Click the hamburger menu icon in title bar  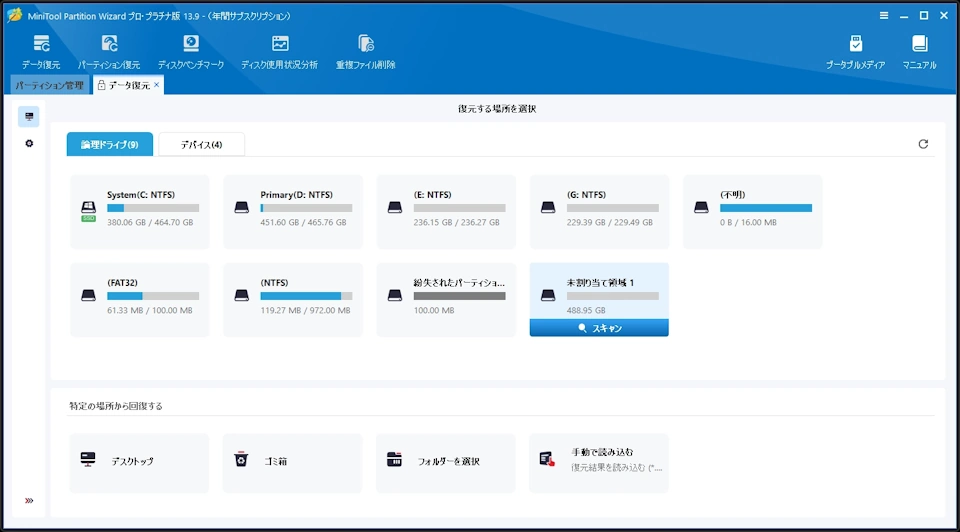click(x=883, y=16)
